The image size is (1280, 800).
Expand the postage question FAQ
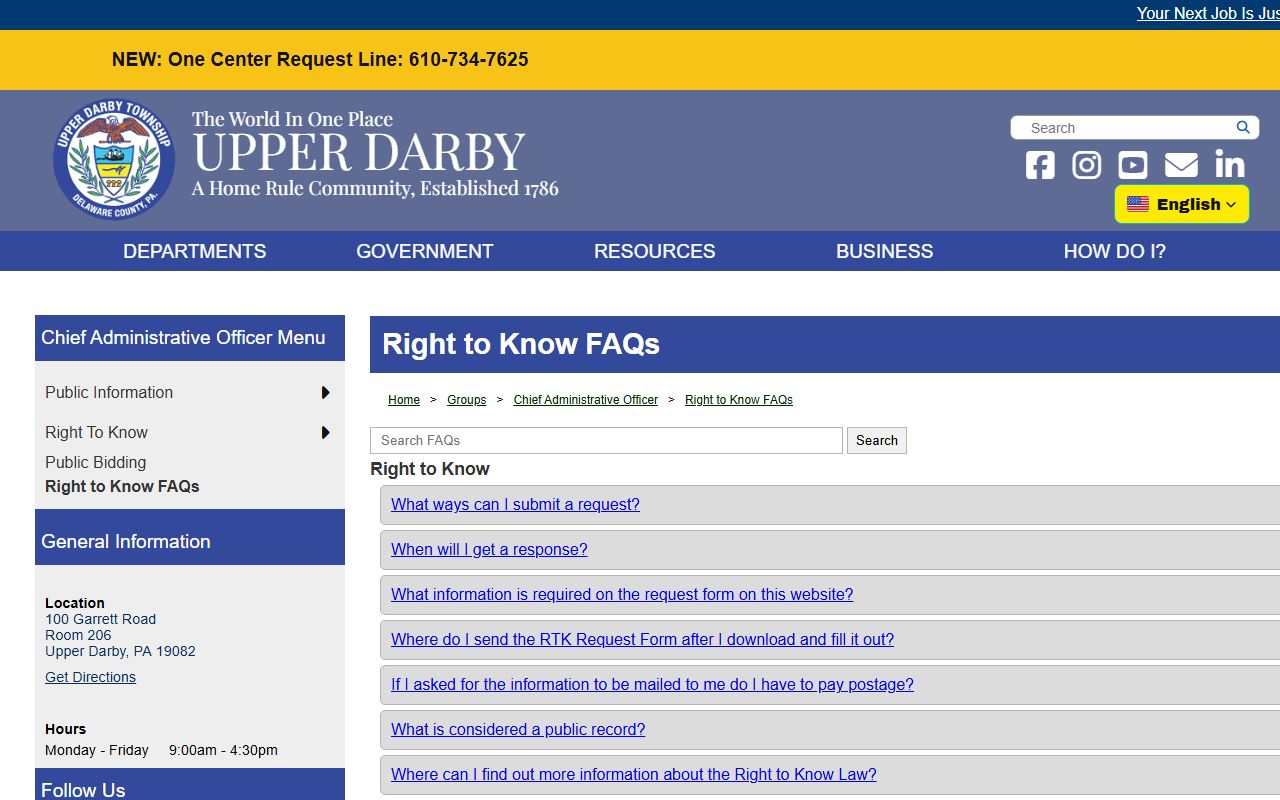pyautogui.click(x=652, y=685)
